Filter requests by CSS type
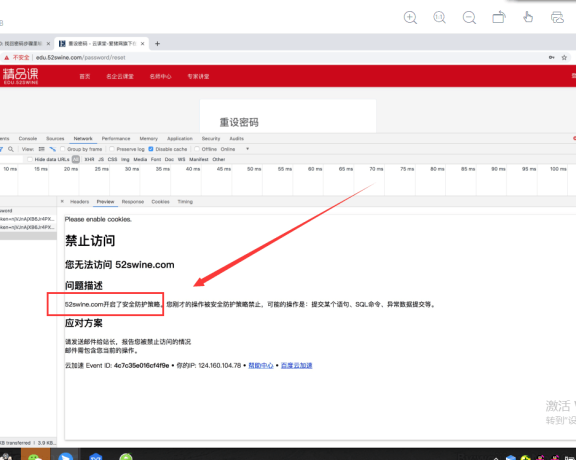This screenshot has height=460, width=576. coord(112,159)
